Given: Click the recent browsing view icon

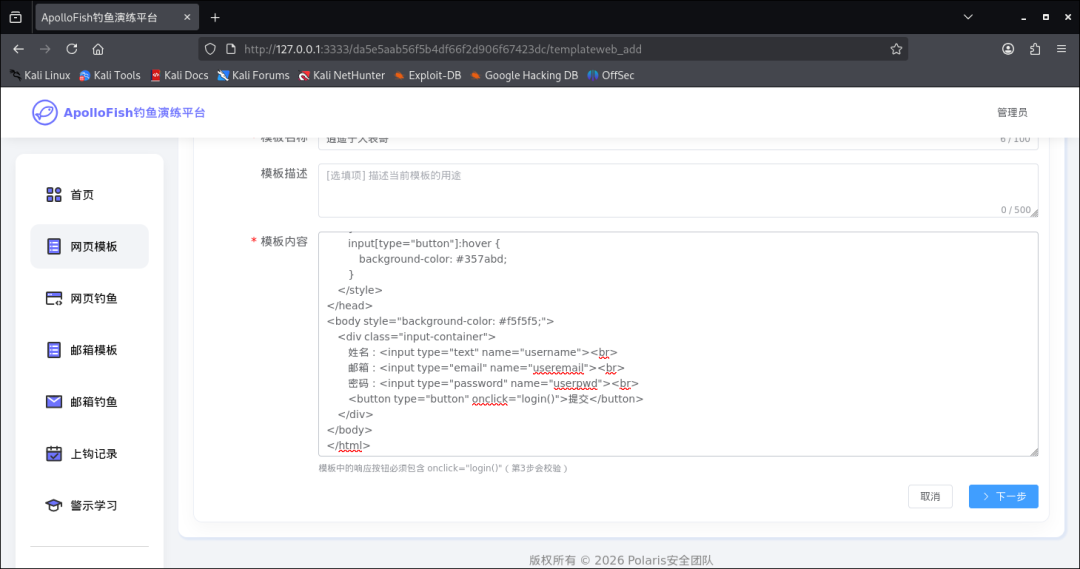Looking at the screenshot, I should coord(15,17).
